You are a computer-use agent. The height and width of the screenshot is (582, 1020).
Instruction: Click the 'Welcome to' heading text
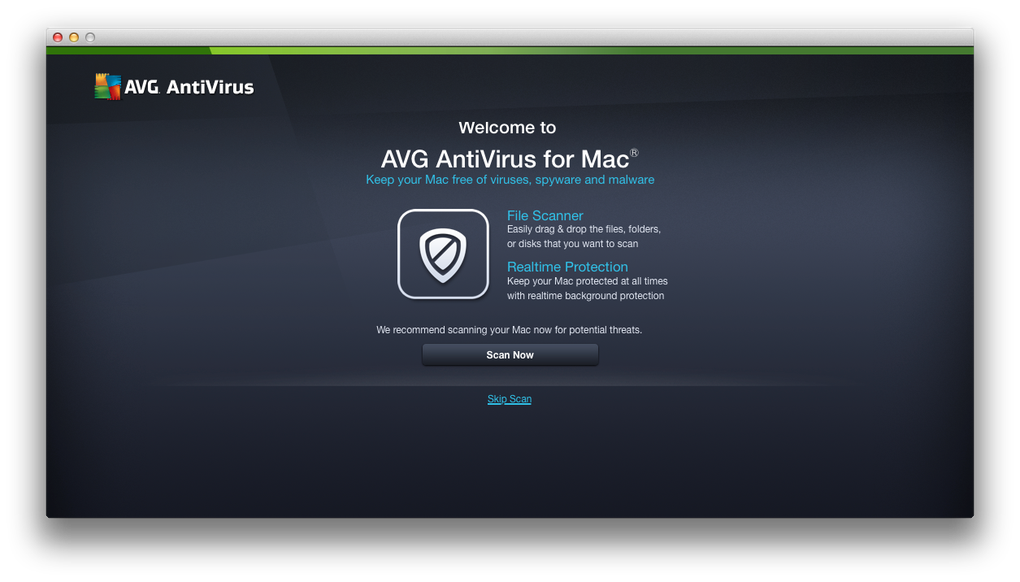507,127
